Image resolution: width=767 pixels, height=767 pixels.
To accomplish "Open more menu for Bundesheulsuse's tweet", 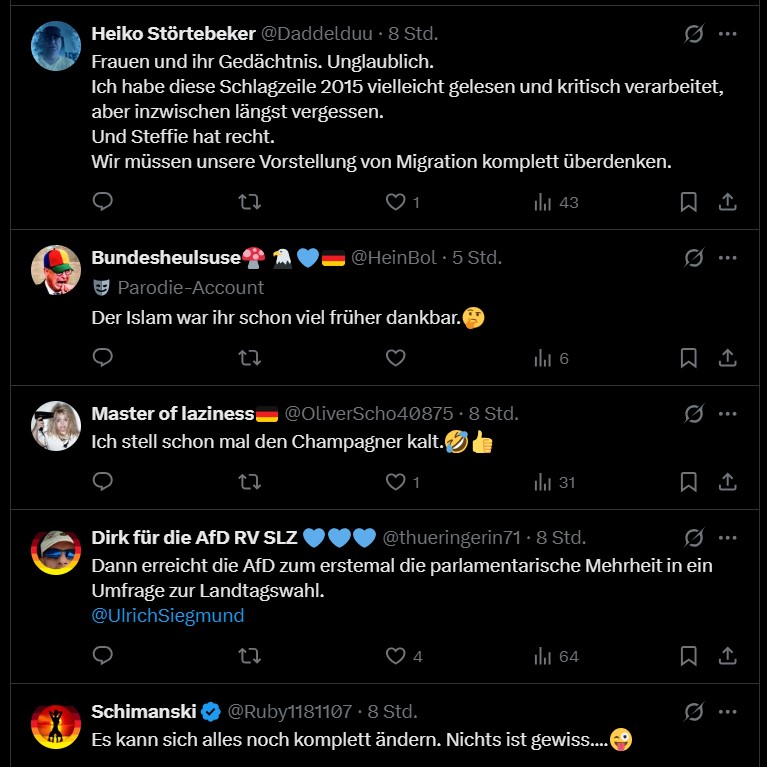I will [728, 258].
